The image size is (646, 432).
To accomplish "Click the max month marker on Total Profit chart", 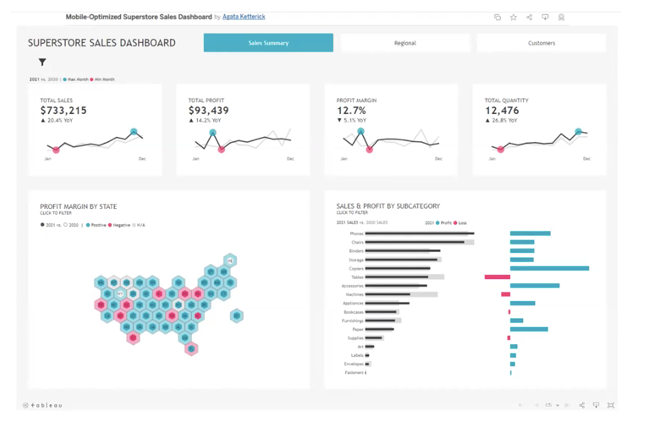I will click(213, 132).
